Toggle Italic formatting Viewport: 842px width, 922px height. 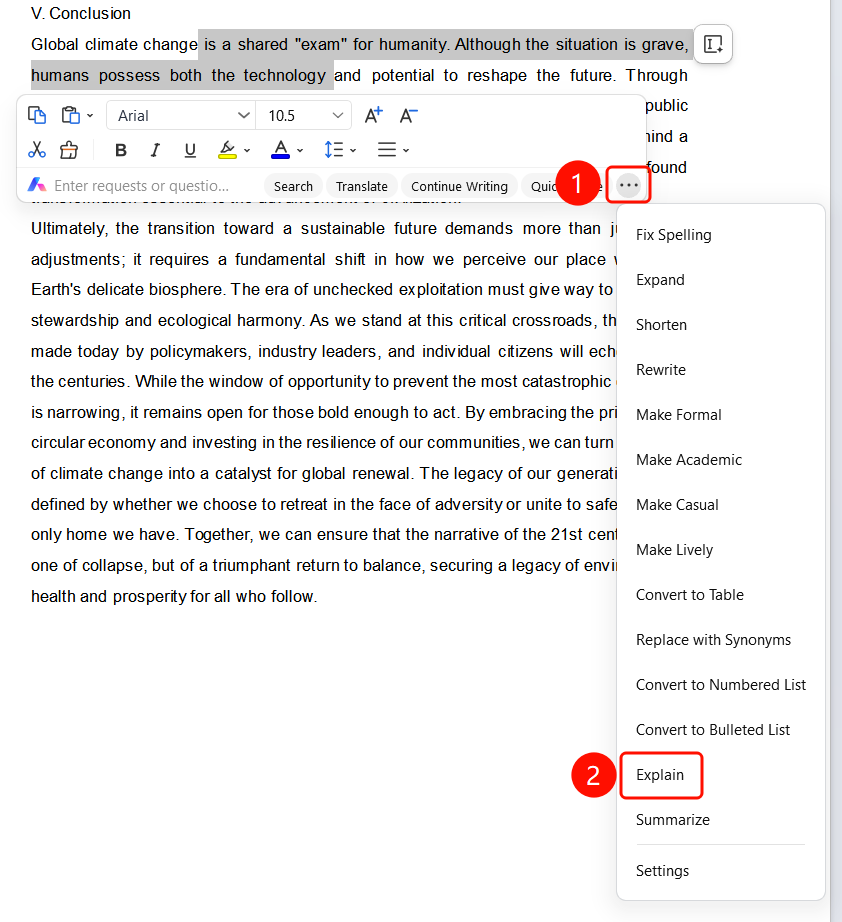(x=155, y=151)
